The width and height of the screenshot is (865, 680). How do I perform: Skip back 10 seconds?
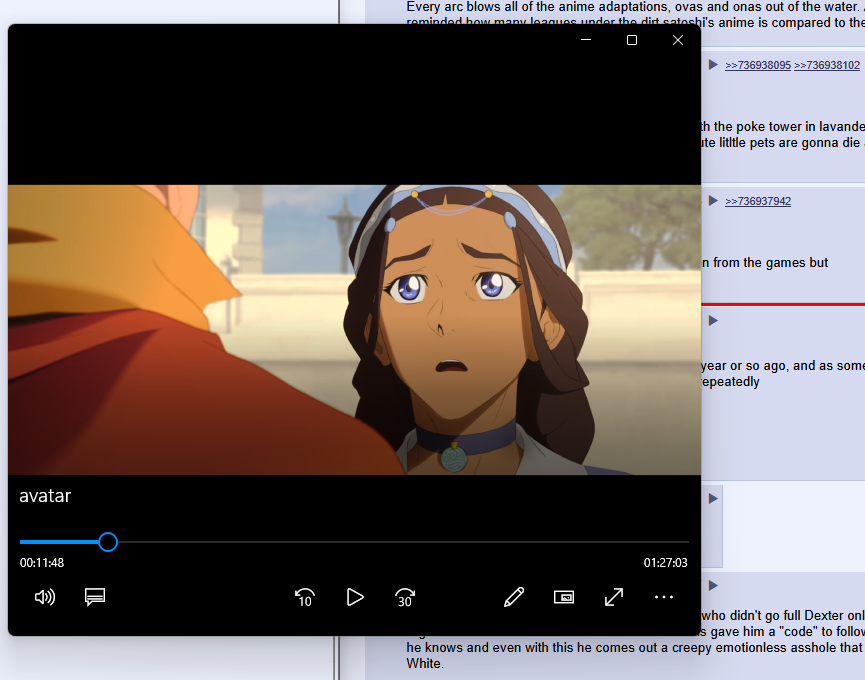(x=305, y=597)
